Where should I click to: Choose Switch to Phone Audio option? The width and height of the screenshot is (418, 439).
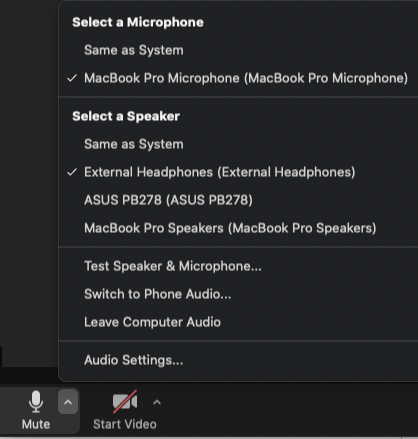(157, 294)
